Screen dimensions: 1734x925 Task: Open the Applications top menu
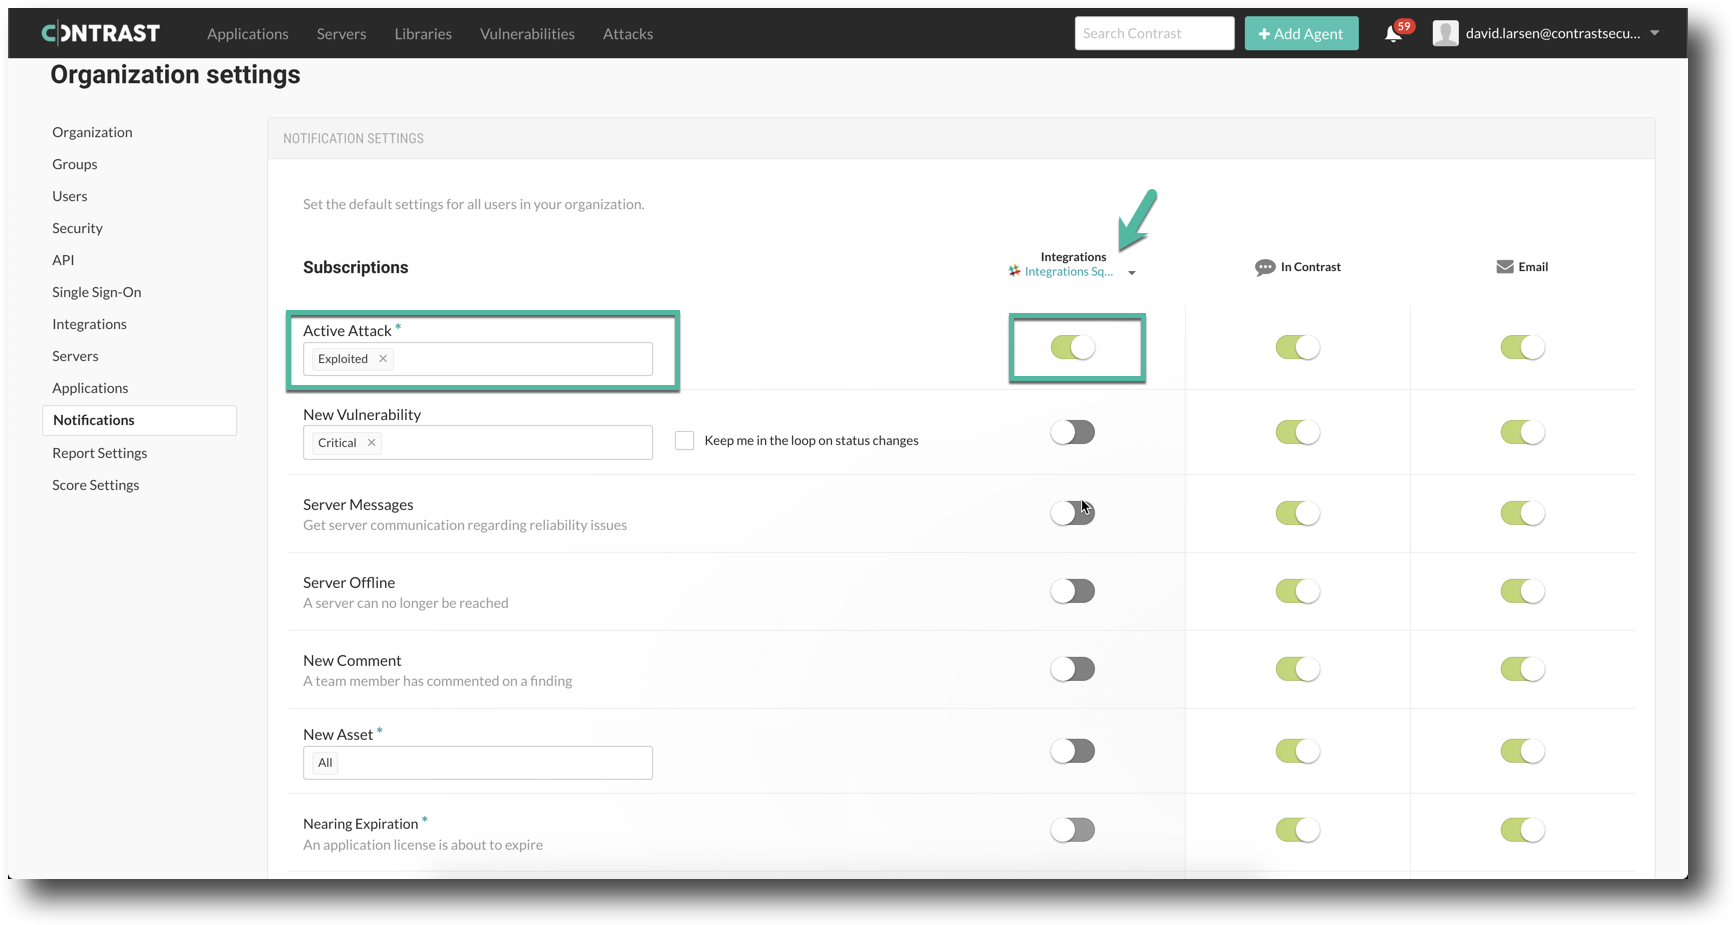(x=248, y=34)
